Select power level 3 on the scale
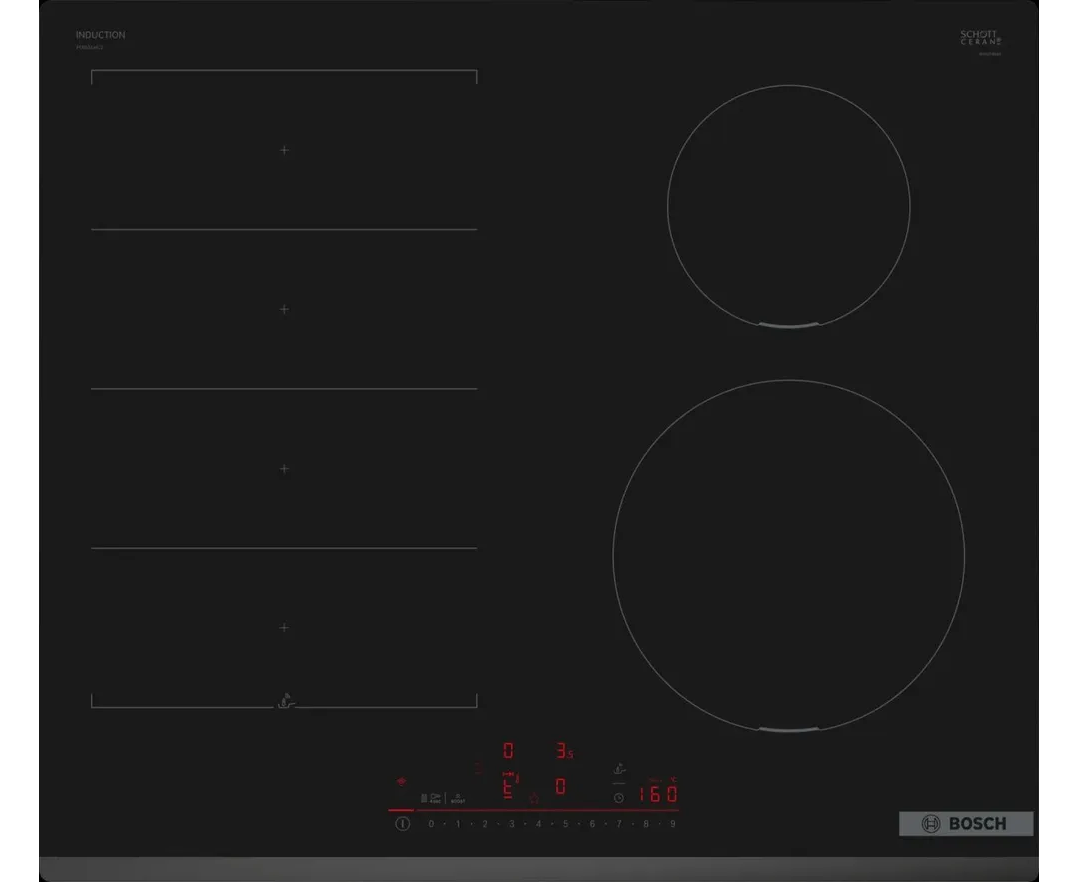1078x882 pixels. tap(511, 824)
